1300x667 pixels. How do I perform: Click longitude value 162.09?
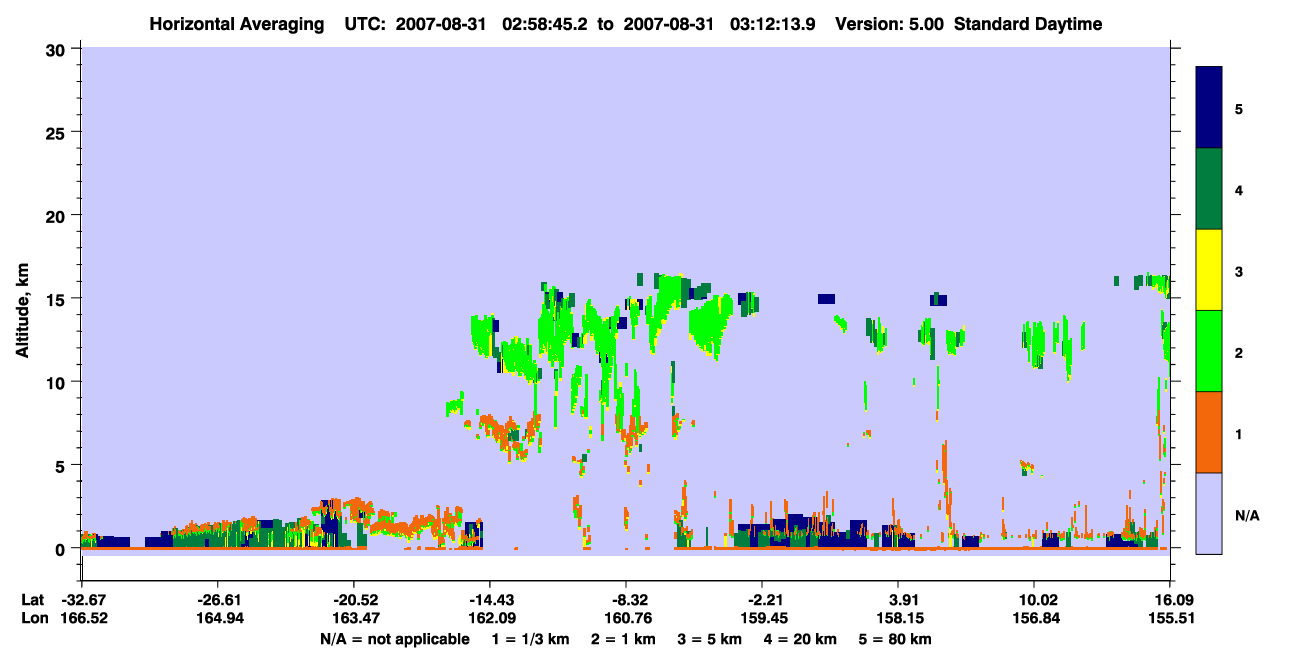pyautogui.click(x=490, y=619)
